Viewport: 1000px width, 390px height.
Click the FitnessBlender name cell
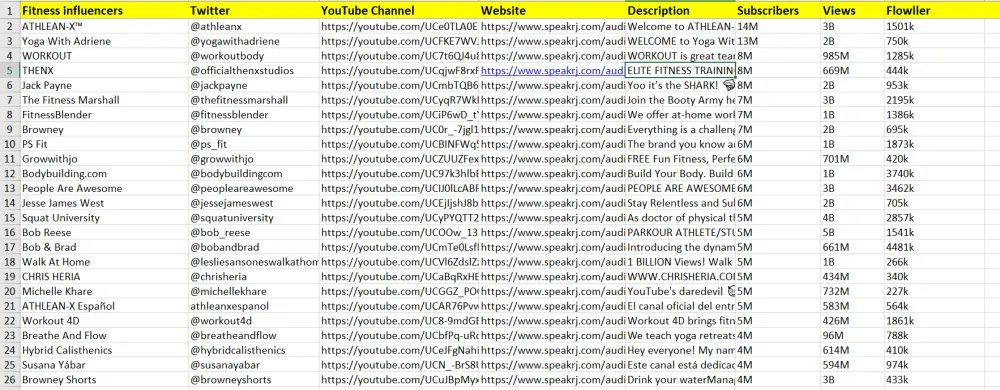point(105,115)
